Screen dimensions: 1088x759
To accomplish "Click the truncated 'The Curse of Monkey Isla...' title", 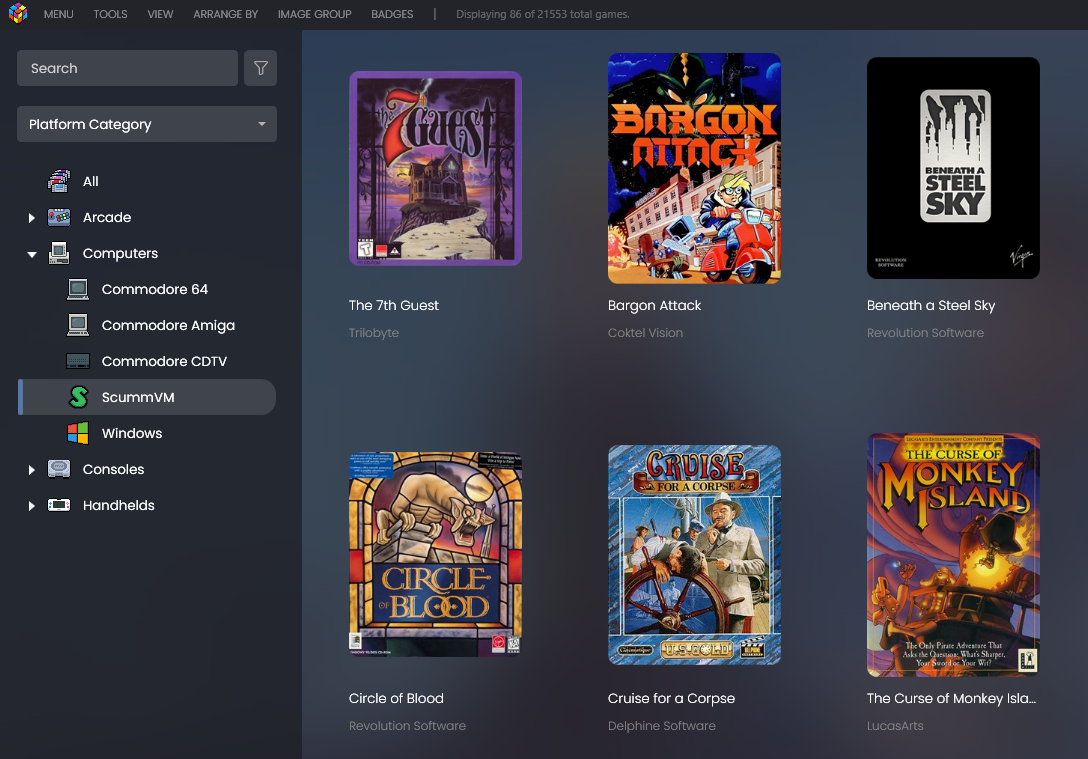I will (x=951, y=698).
